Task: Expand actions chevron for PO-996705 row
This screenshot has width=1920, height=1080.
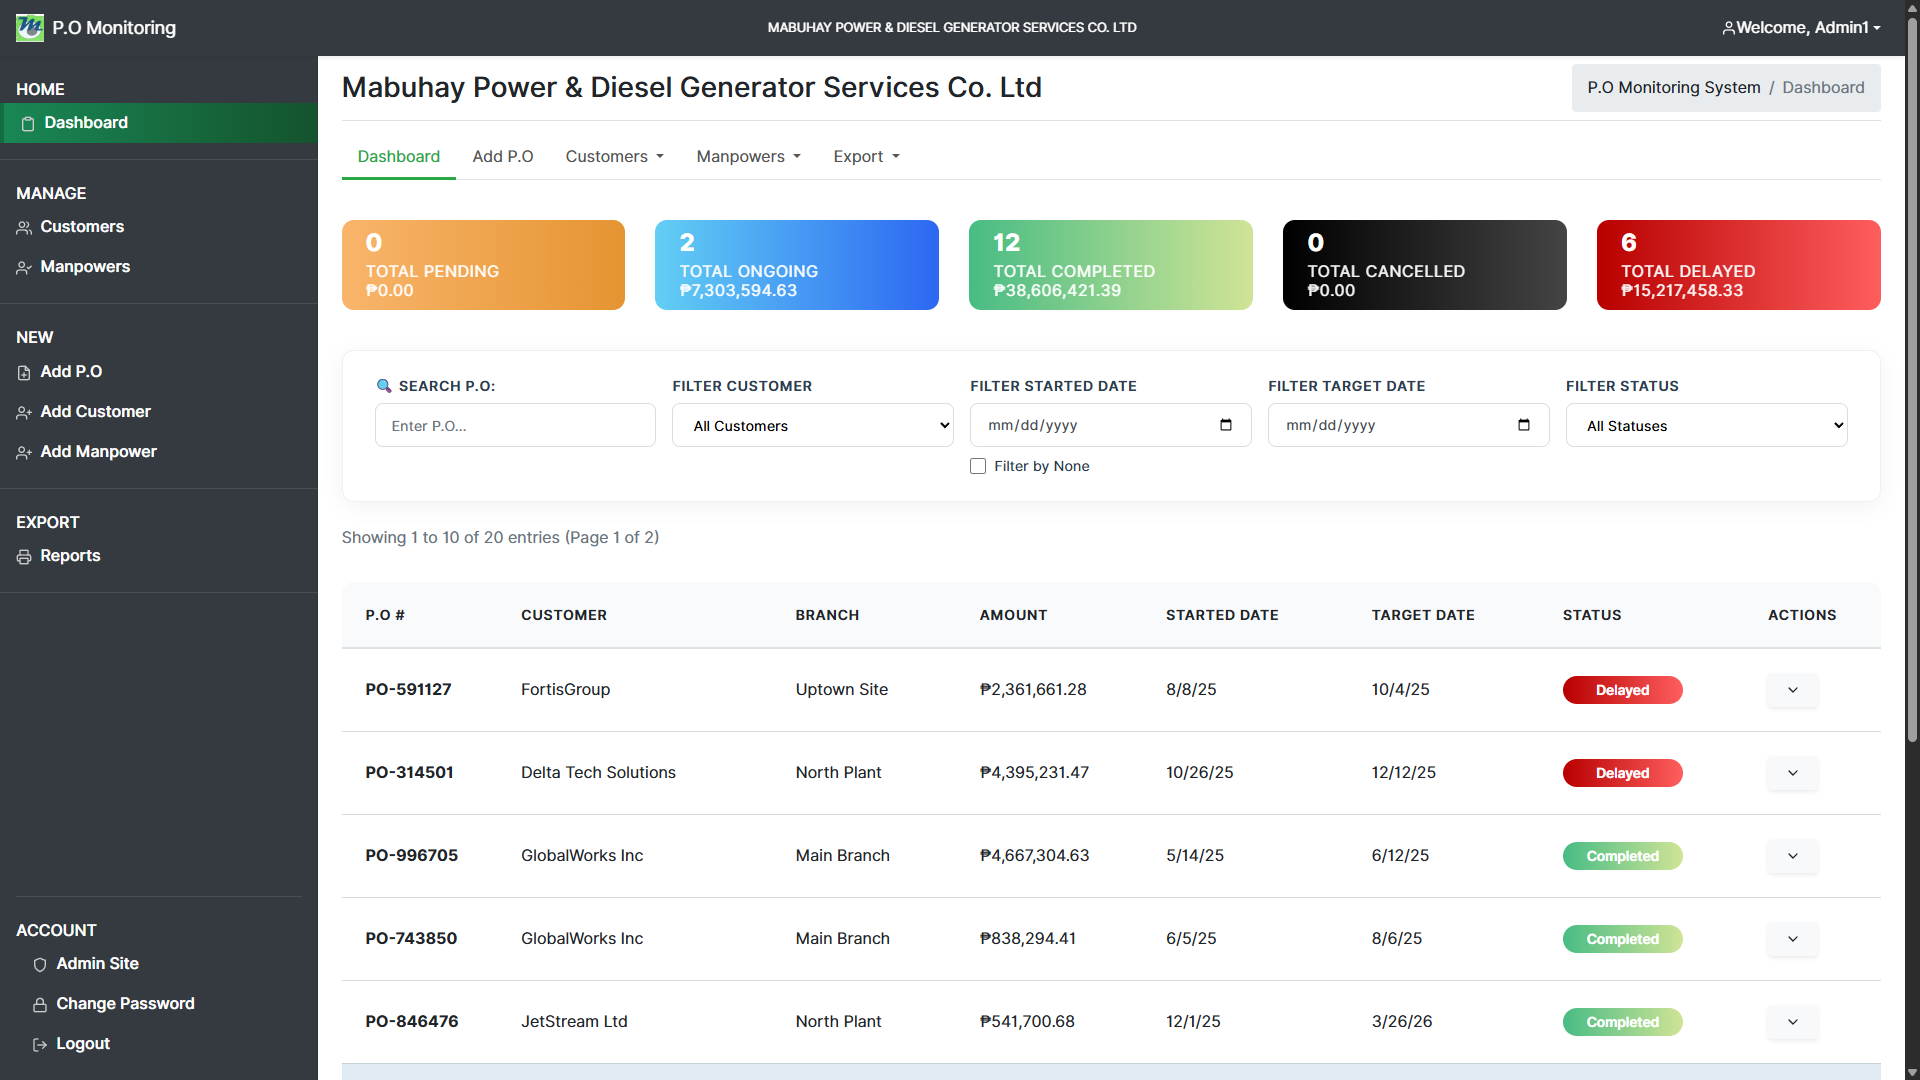Action: click(1792, 856)
